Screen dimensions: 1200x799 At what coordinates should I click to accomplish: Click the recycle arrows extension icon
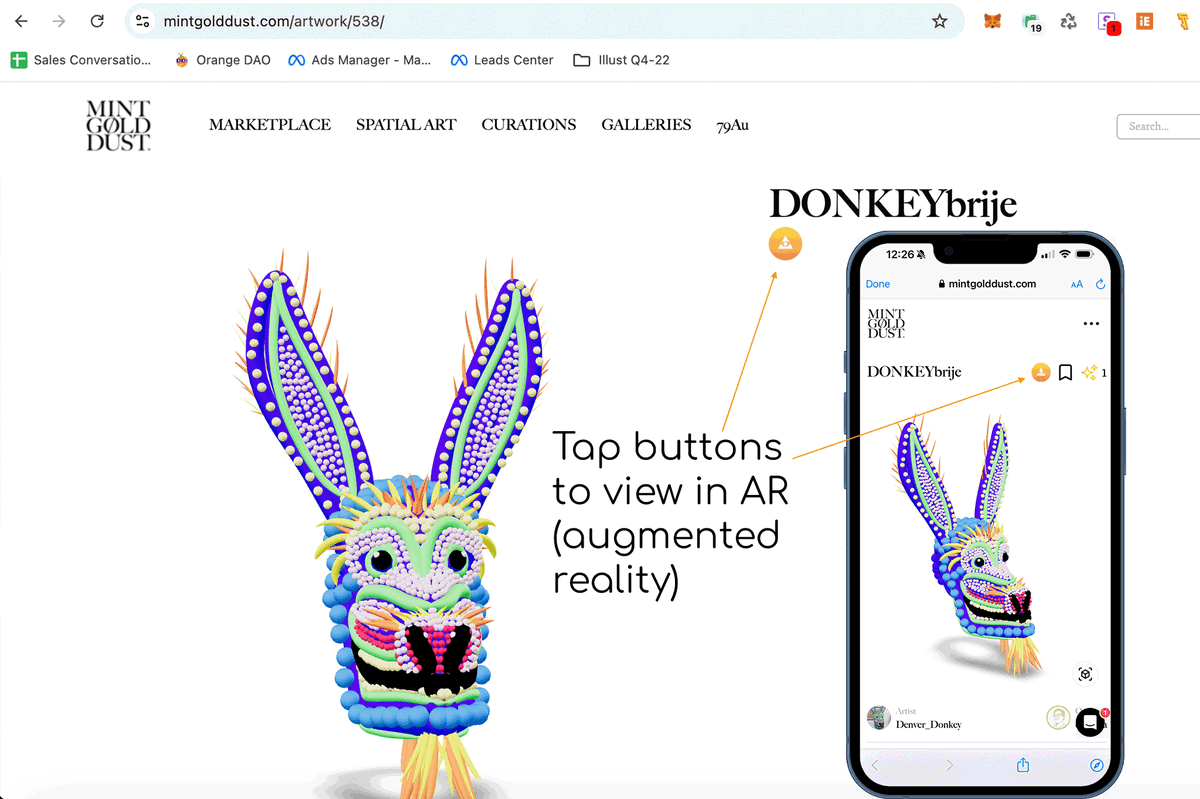[1069, 21]
